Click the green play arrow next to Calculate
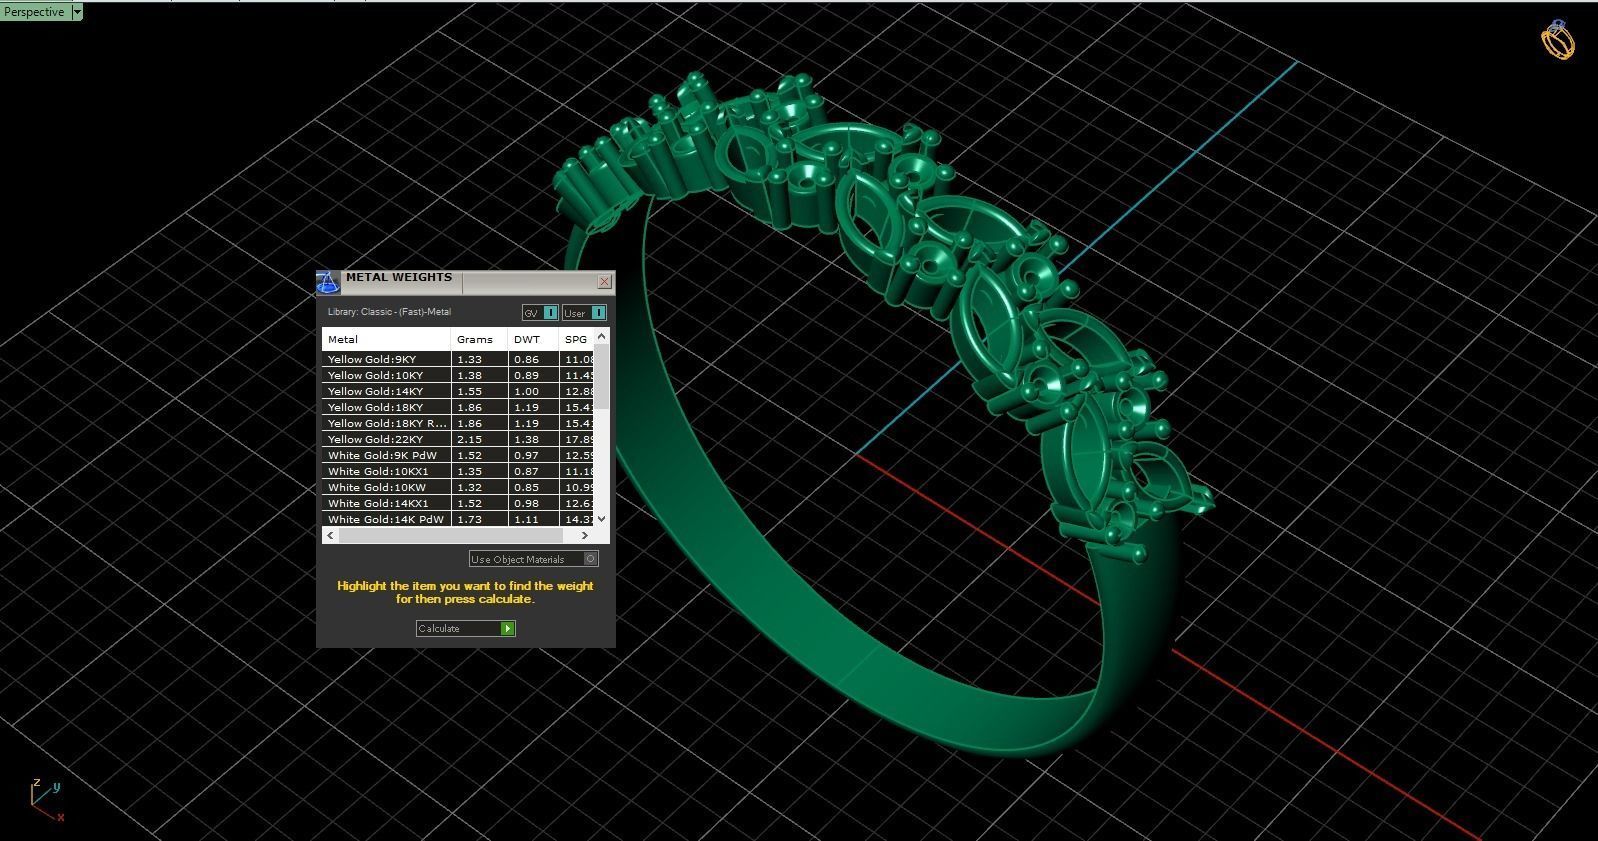 [x=508, y=628]
